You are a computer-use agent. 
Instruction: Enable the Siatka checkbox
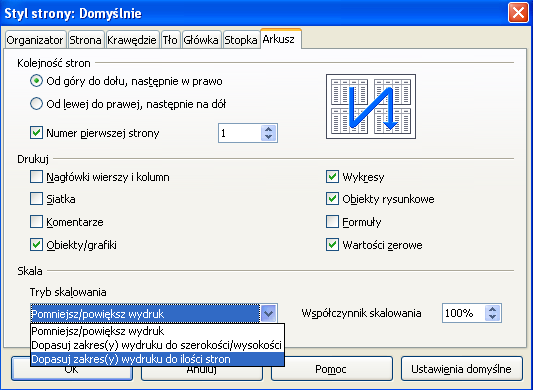[x=36, y=199]
